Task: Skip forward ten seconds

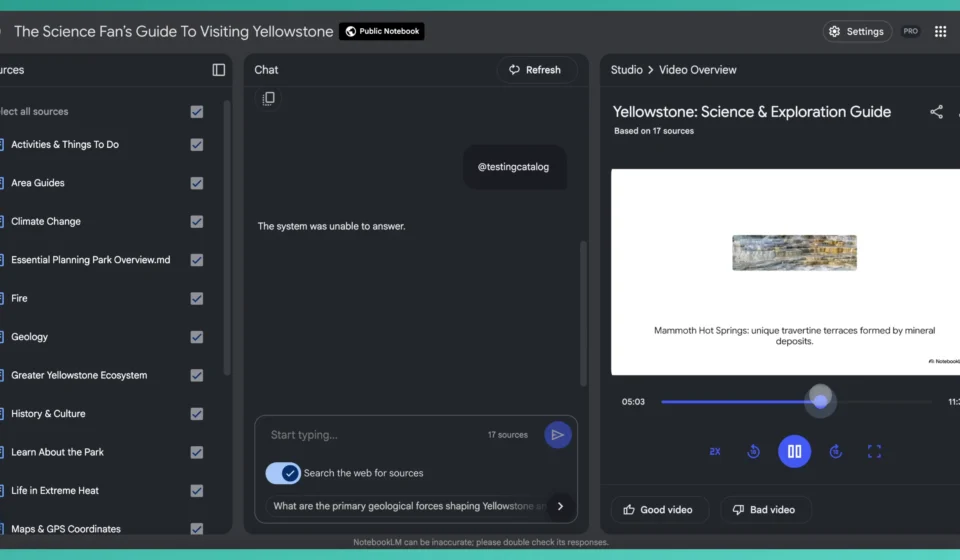Action: click(x=836, y=451)
